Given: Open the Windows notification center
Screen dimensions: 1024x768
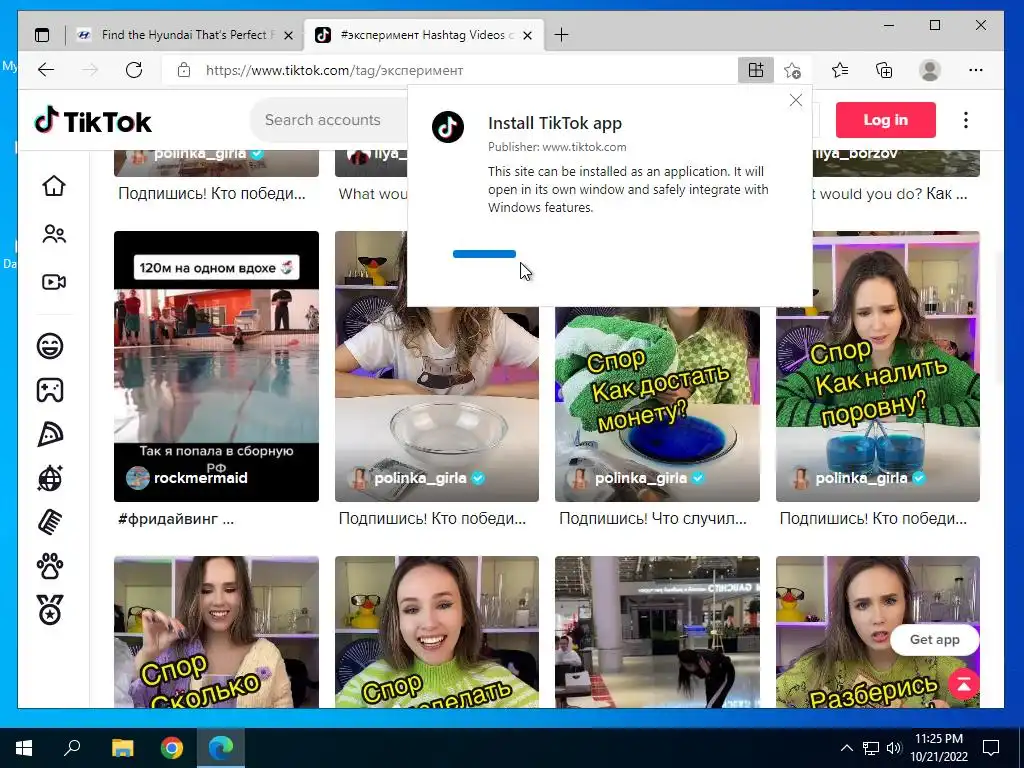Looking at the screenshot, I should pos(991,748).
